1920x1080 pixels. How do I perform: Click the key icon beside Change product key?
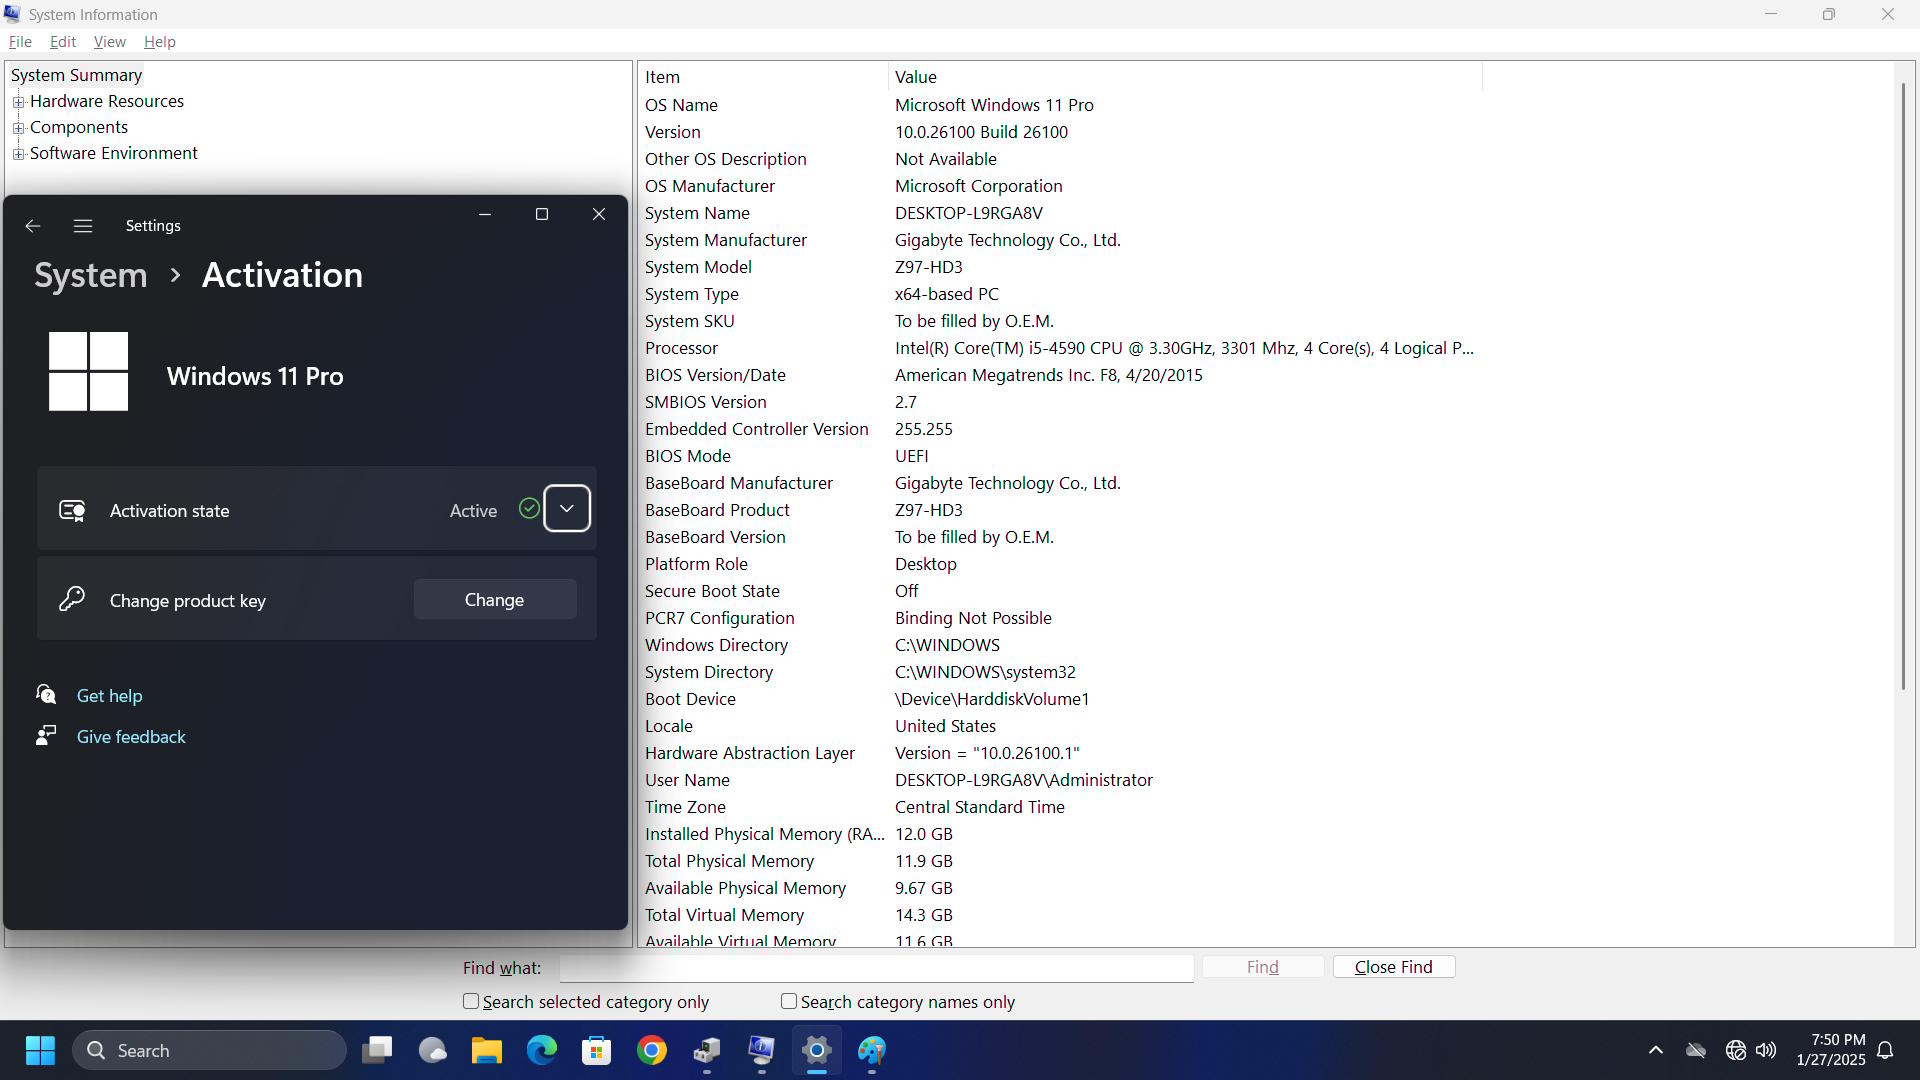click(72, 599)
